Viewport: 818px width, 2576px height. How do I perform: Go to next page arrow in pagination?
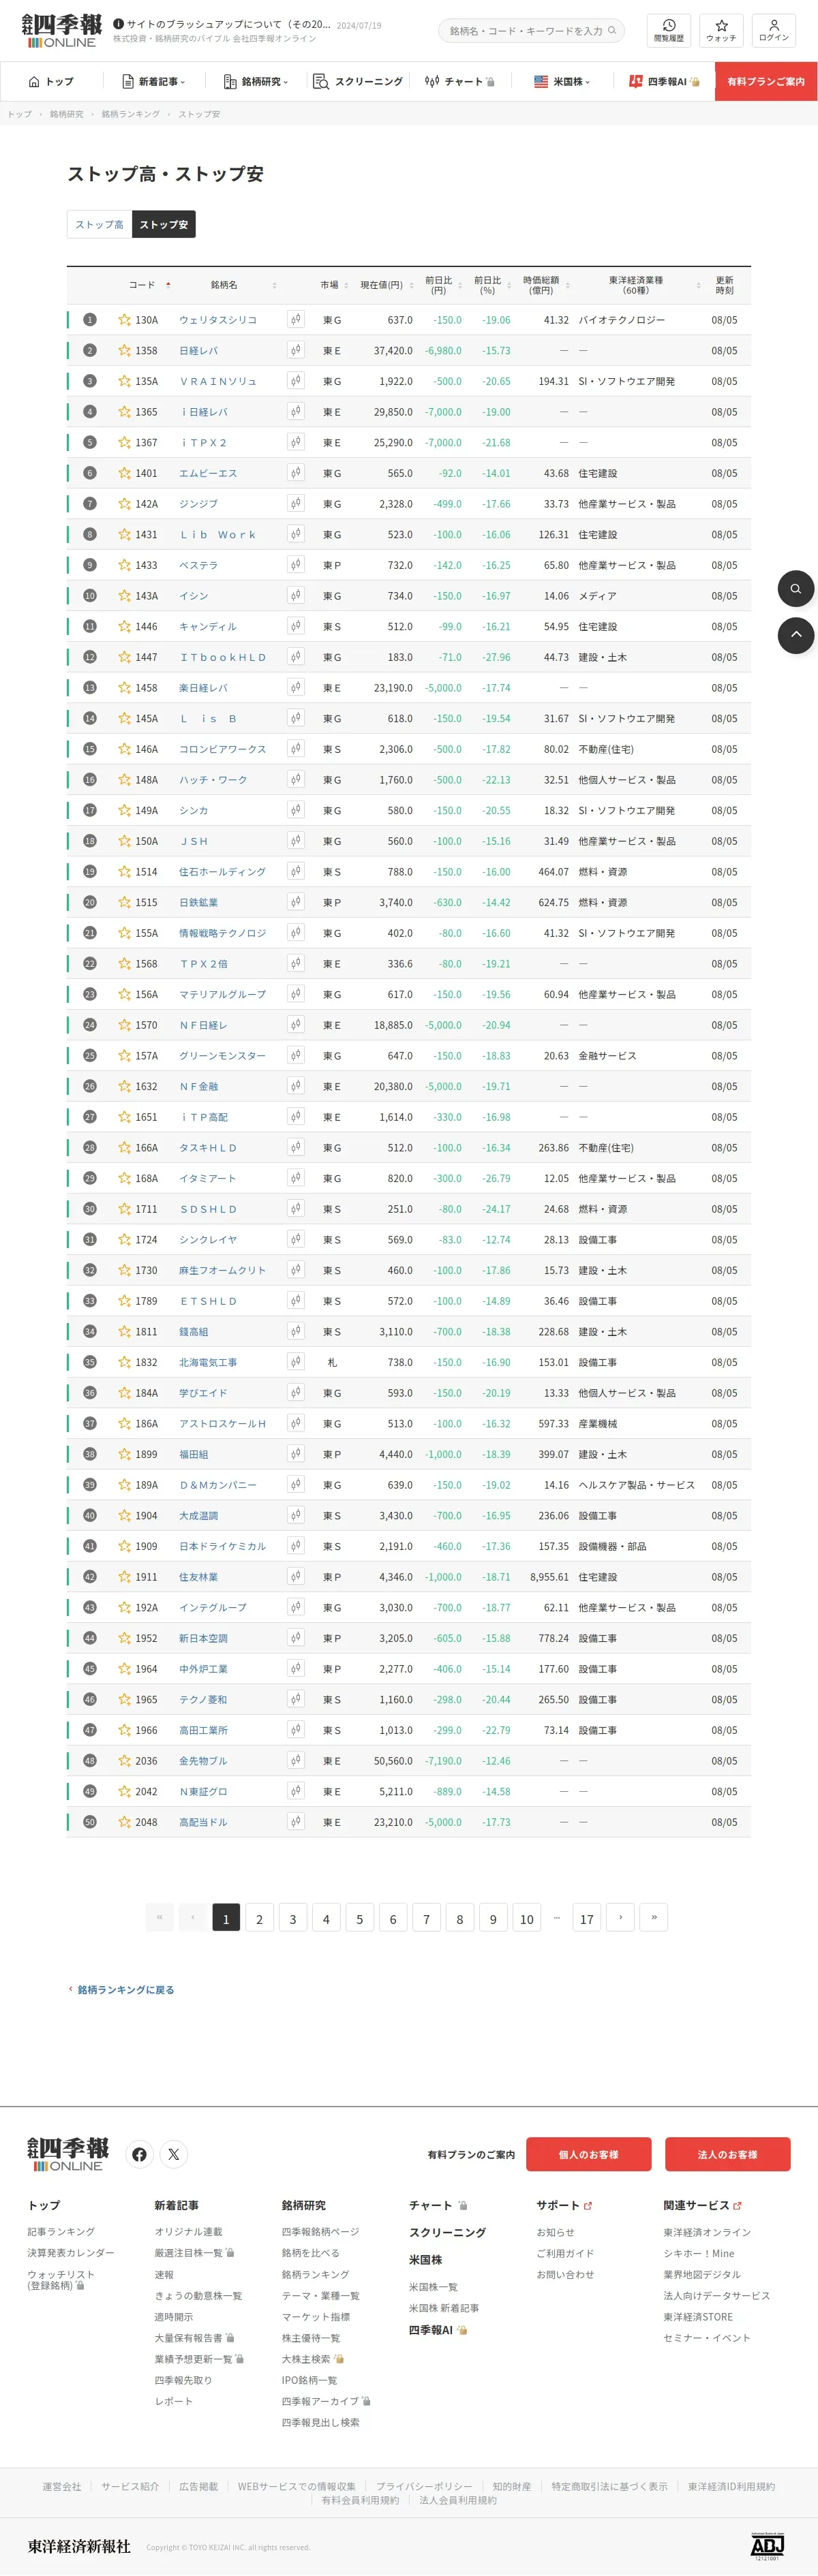[x=620, y=1917]
